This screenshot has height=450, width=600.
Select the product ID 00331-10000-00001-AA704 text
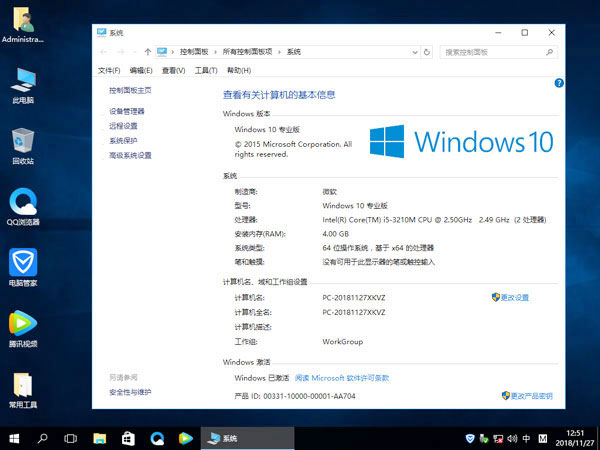(309, 396)
